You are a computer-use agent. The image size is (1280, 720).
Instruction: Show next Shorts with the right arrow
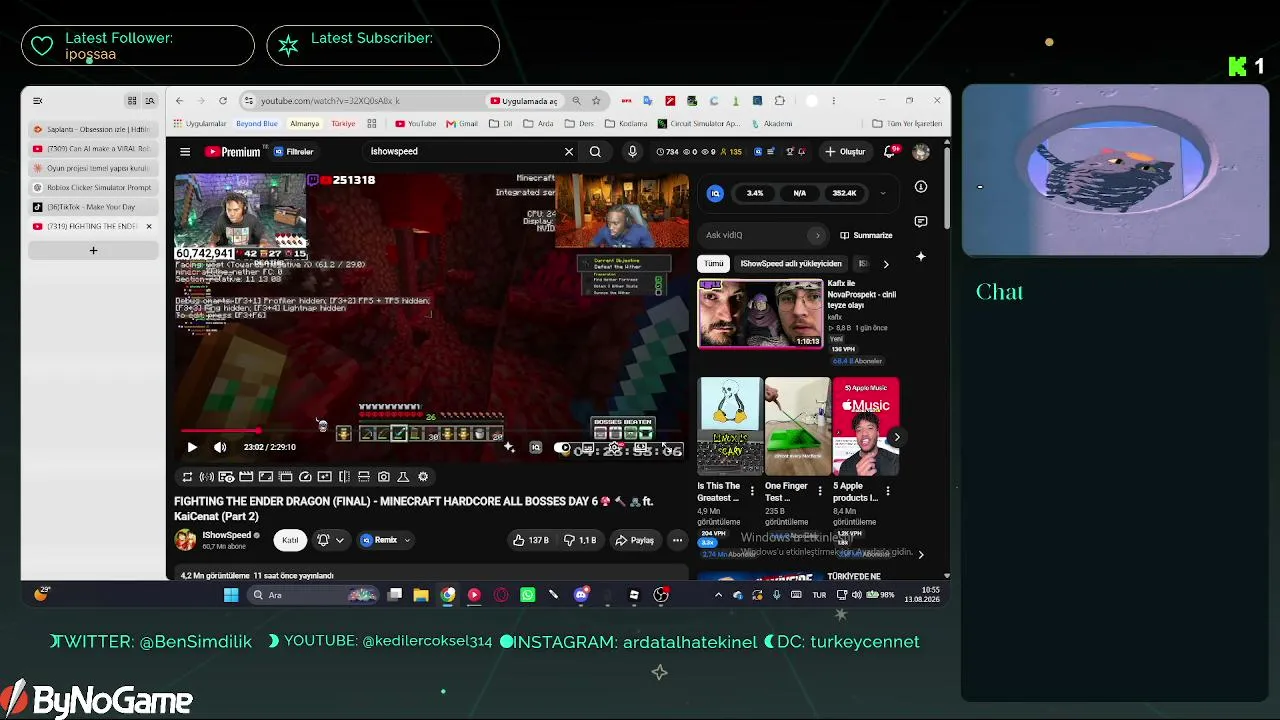(x=896, y=437)
